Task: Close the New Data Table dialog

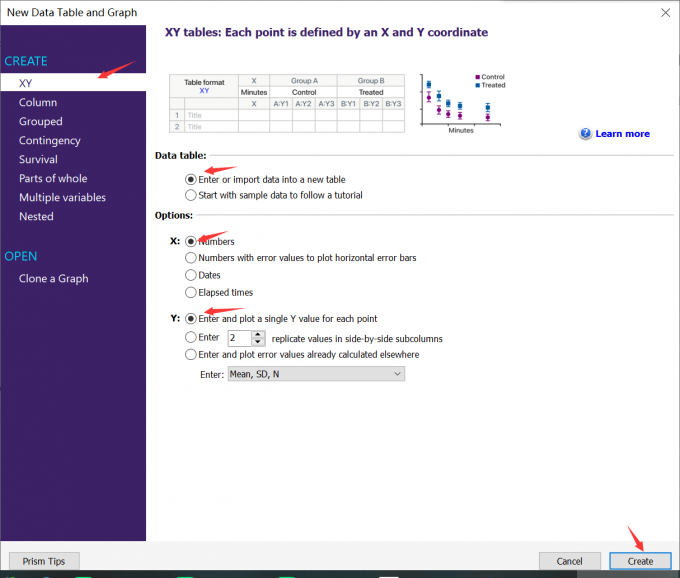Action: [665, 13]
